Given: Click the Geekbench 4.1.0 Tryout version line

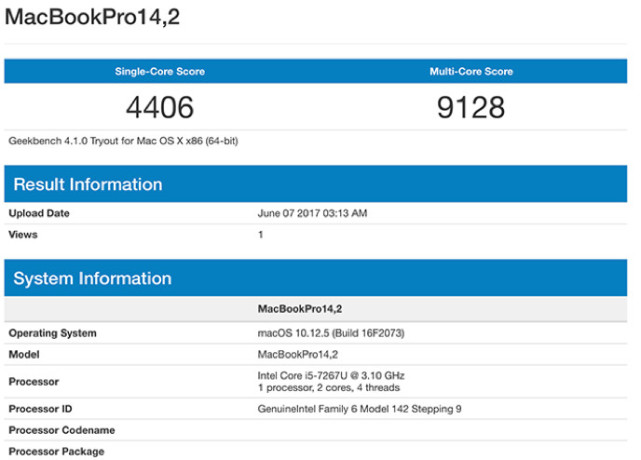Looking at the screenshot, I should [123, 141].
